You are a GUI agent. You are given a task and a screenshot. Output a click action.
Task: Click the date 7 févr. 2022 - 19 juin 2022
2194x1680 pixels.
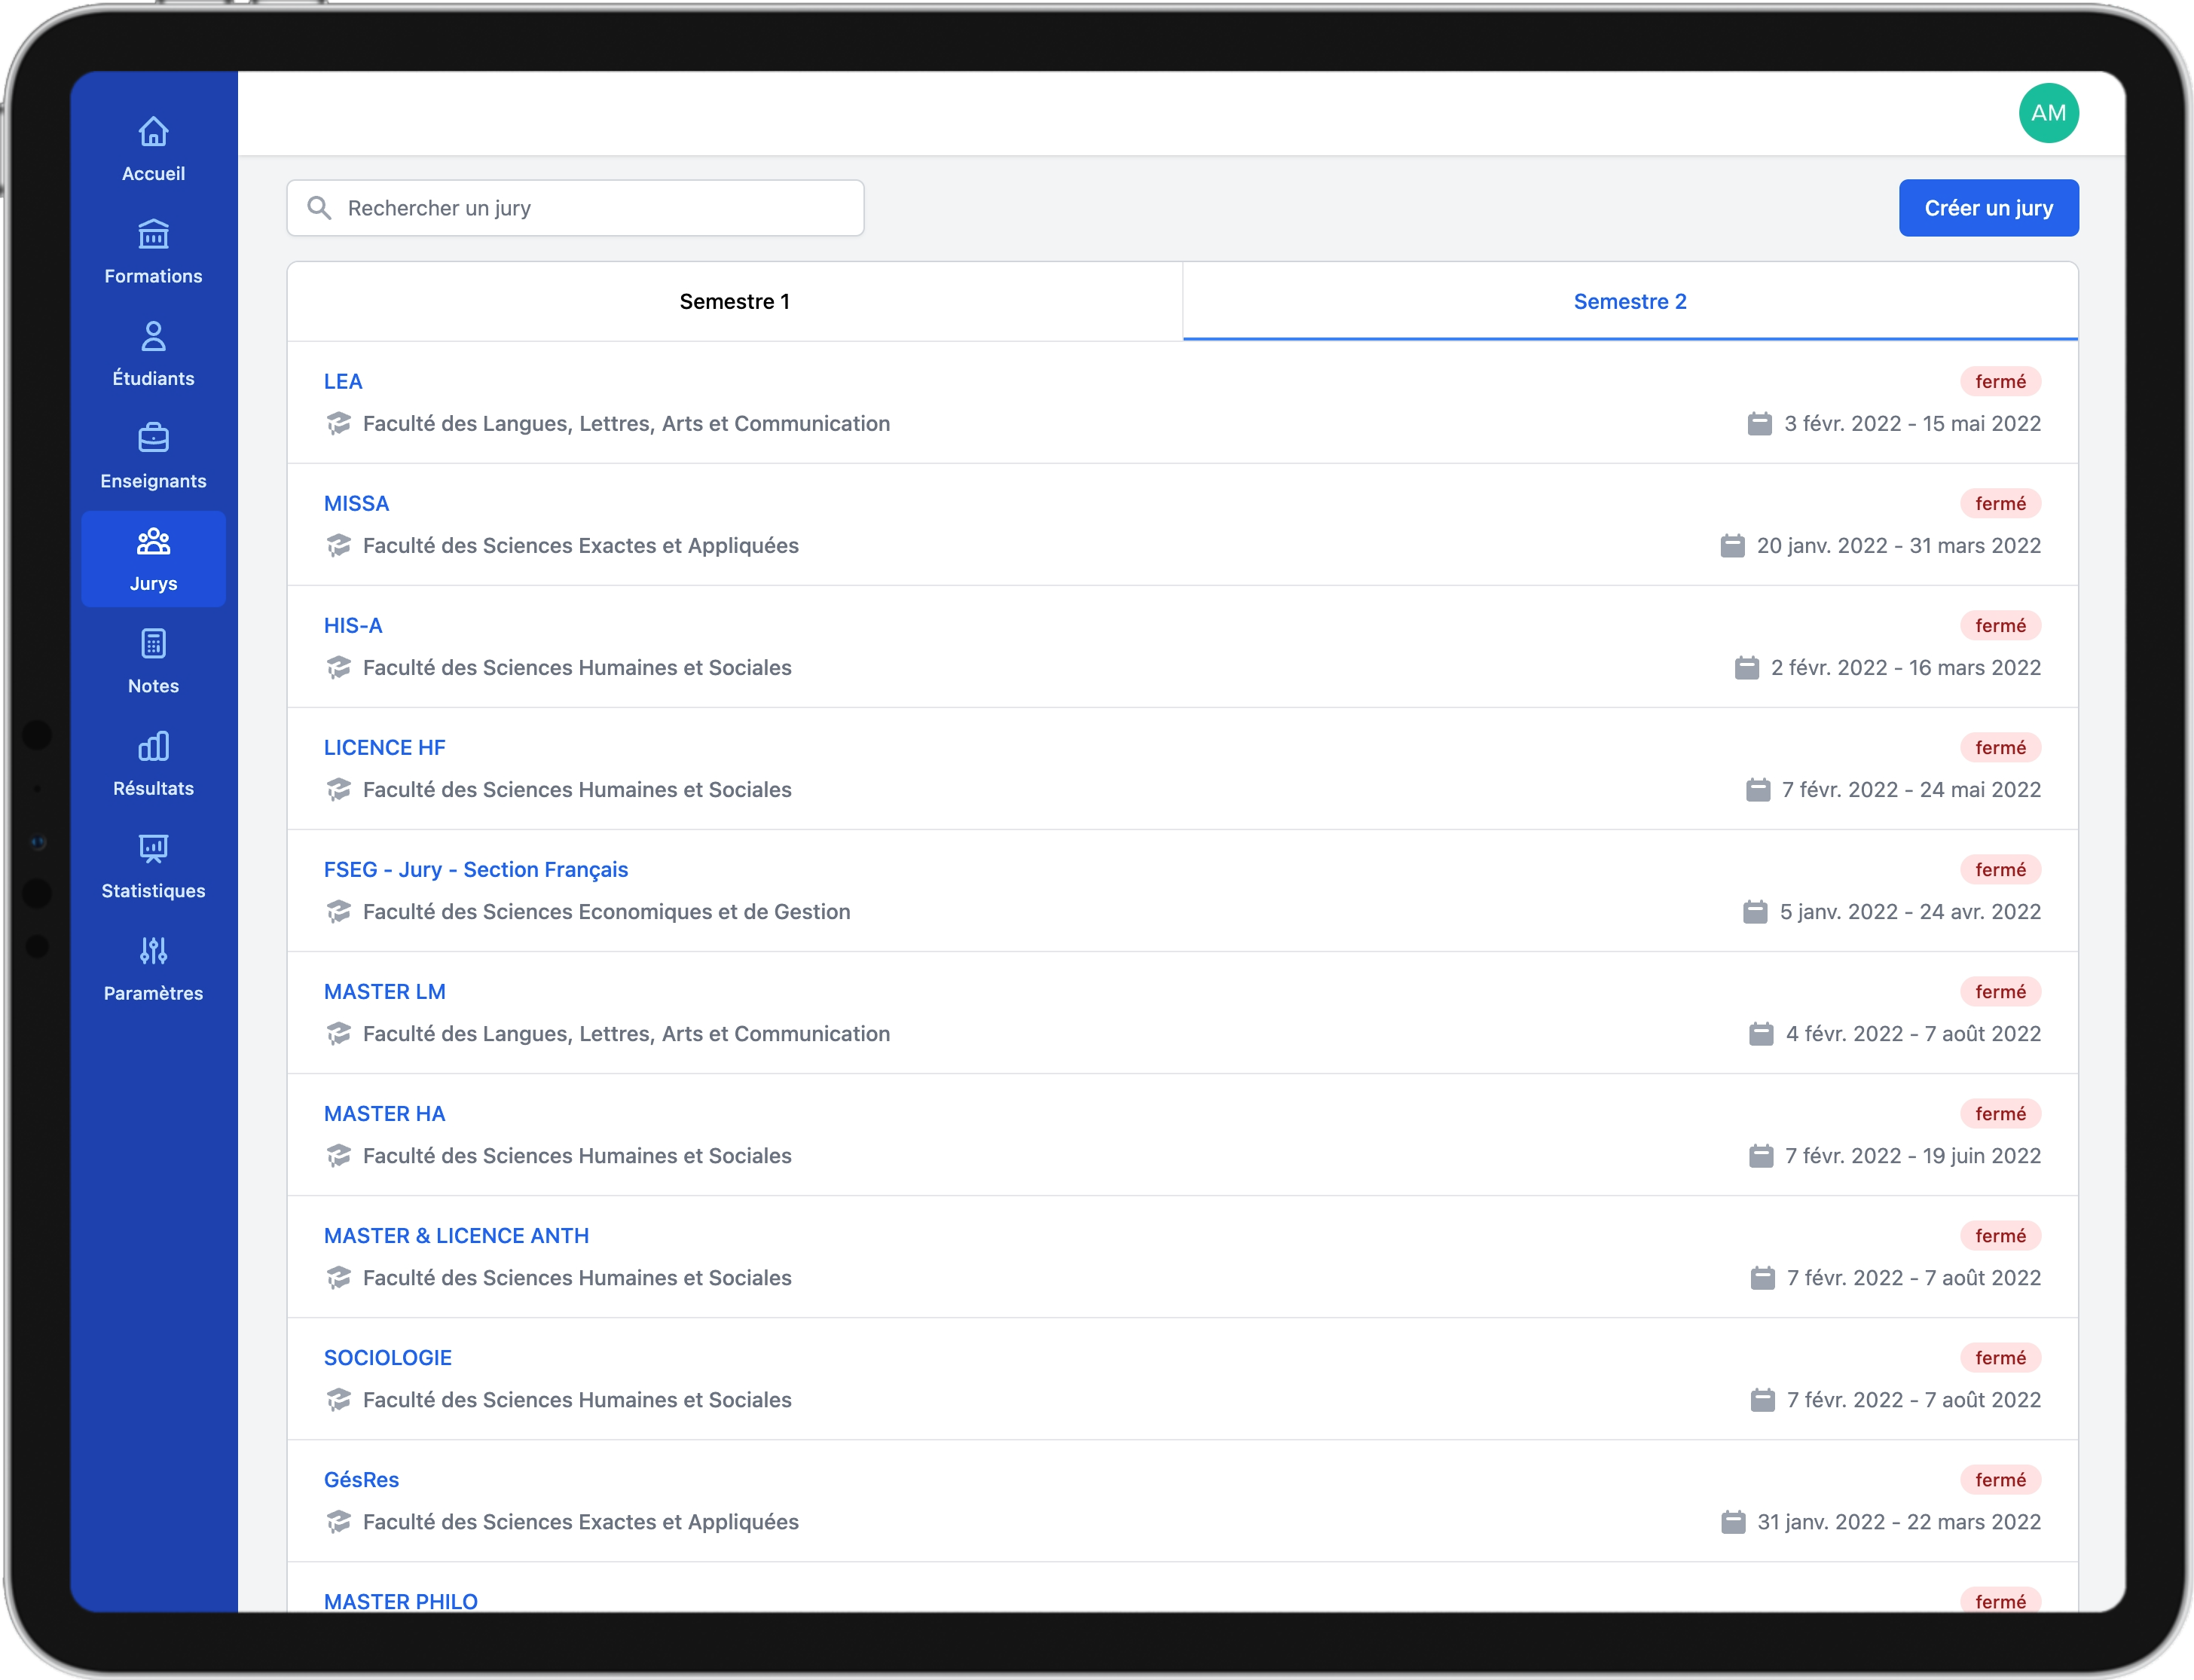coord(1913,1156)
